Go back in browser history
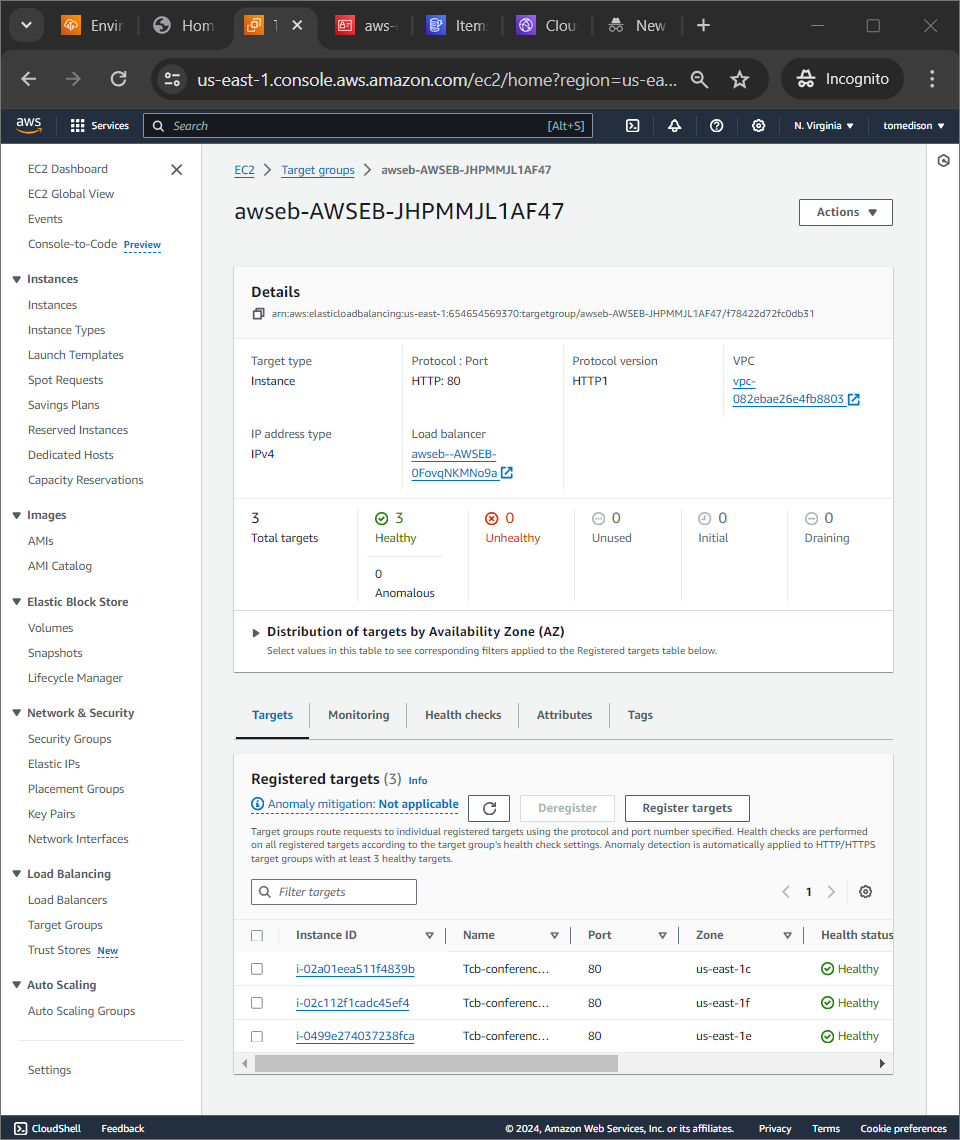This screenshot has height=1140, width=960. click(x=29, y=79)
